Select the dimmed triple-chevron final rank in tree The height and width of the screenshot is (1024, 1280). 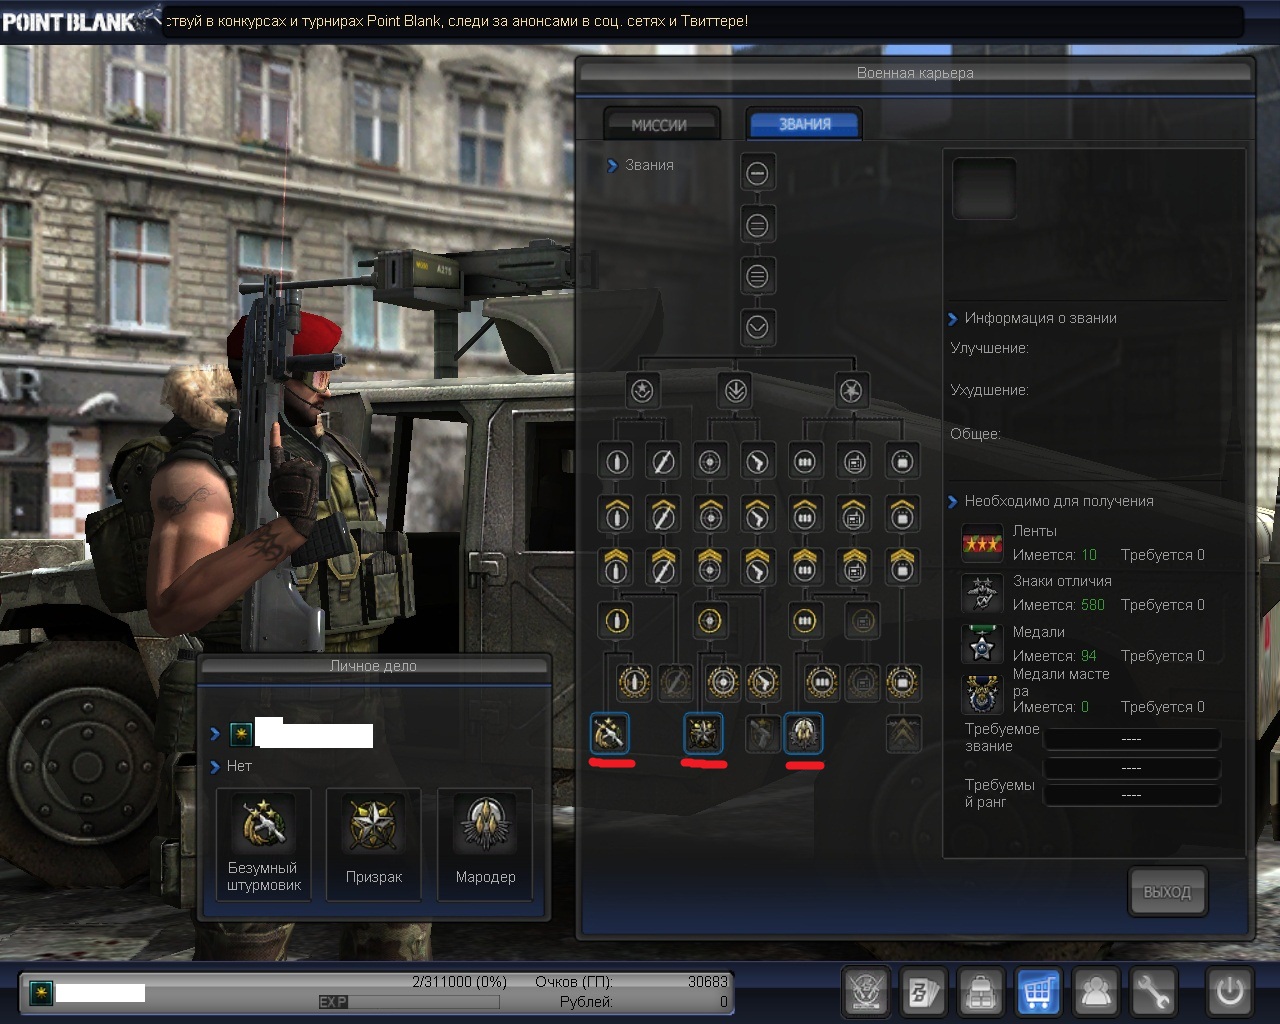click(903, 734)
